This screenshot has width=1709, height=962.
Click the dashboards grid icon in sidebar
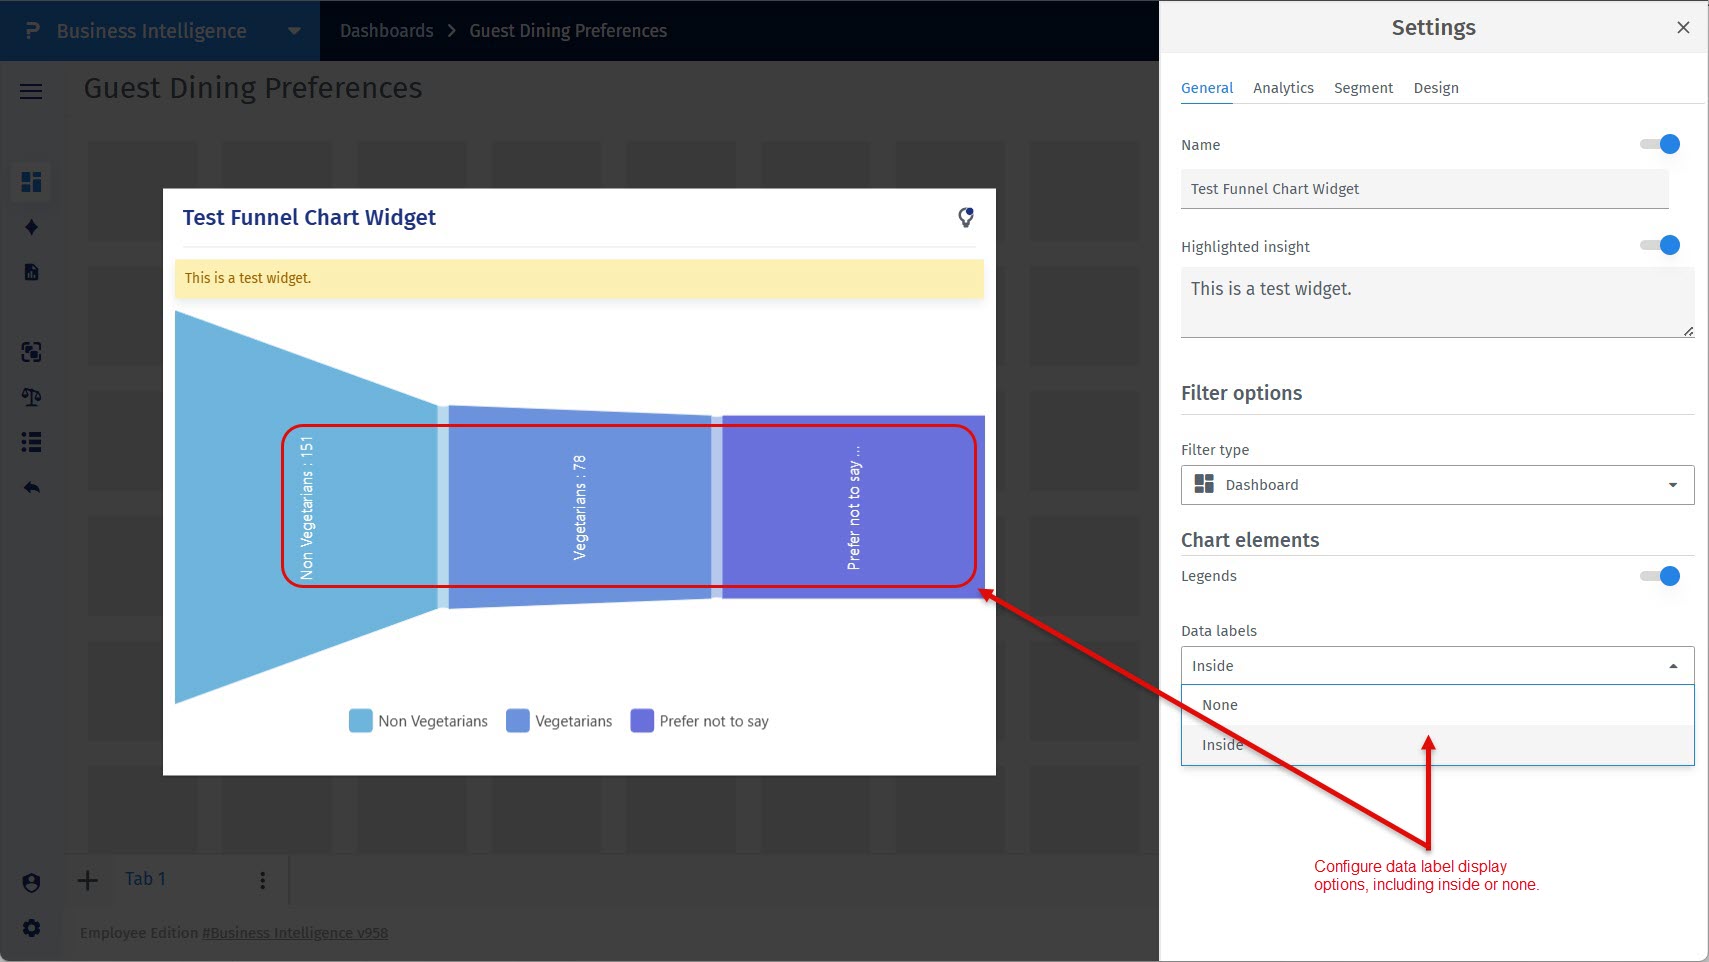click(x=31, y=182)
